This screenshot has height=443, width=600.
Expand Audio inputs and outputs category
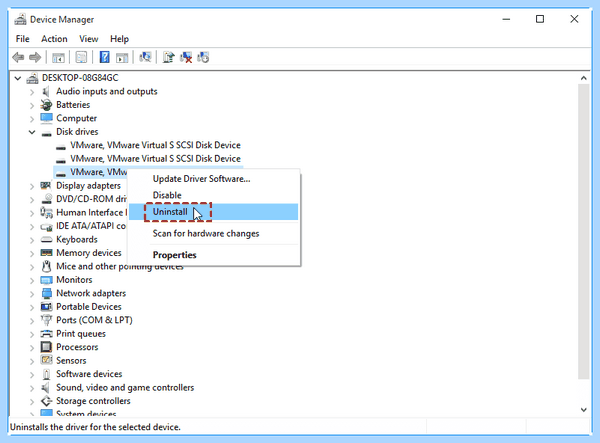[32, 92]
